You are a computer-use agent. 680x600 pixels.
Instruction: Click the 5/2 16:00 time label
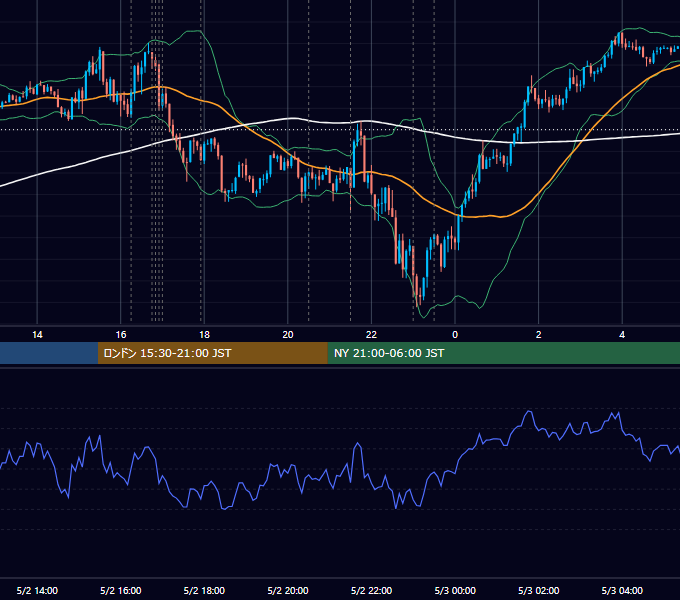(121, 590)
